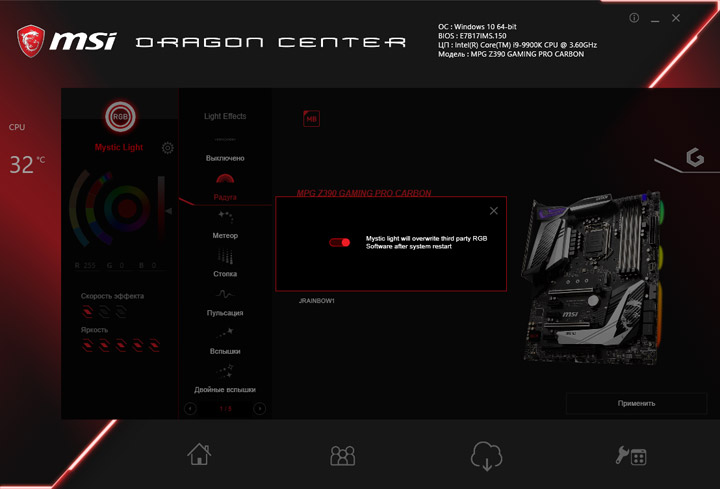Viewport: 720px width, 489px height.
Task: Select the Пульсация light effect
Action: pos(225,313)
